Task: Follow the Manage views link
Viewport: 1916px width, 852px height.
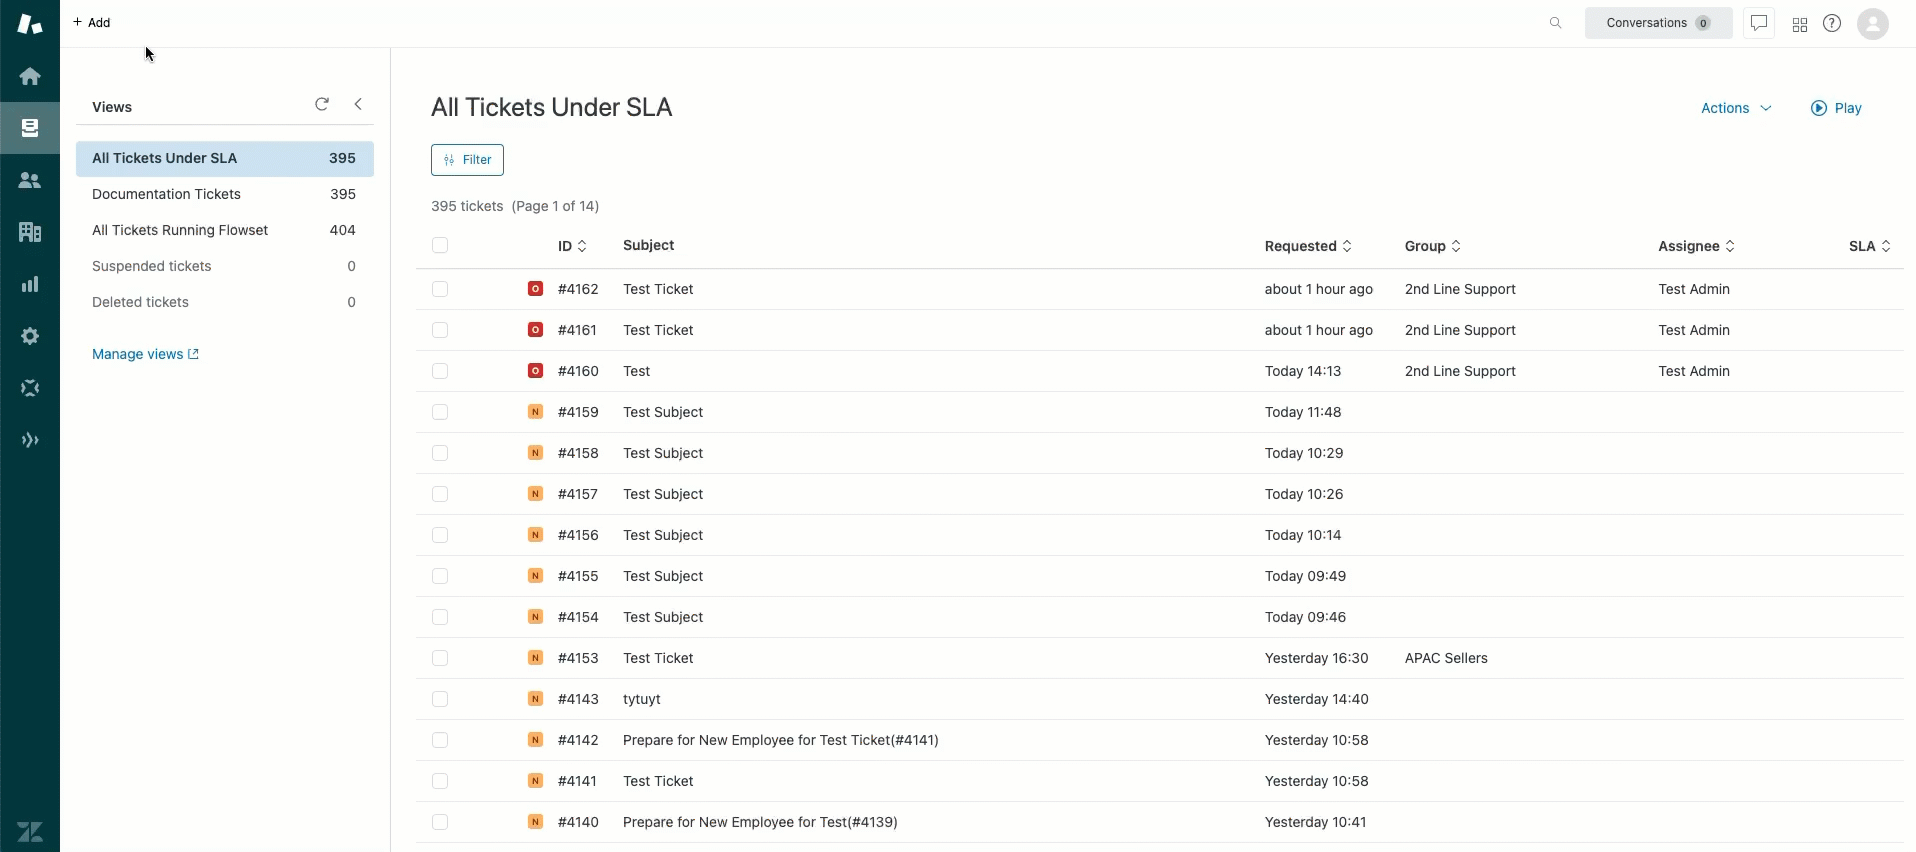Action: (145, 354)
